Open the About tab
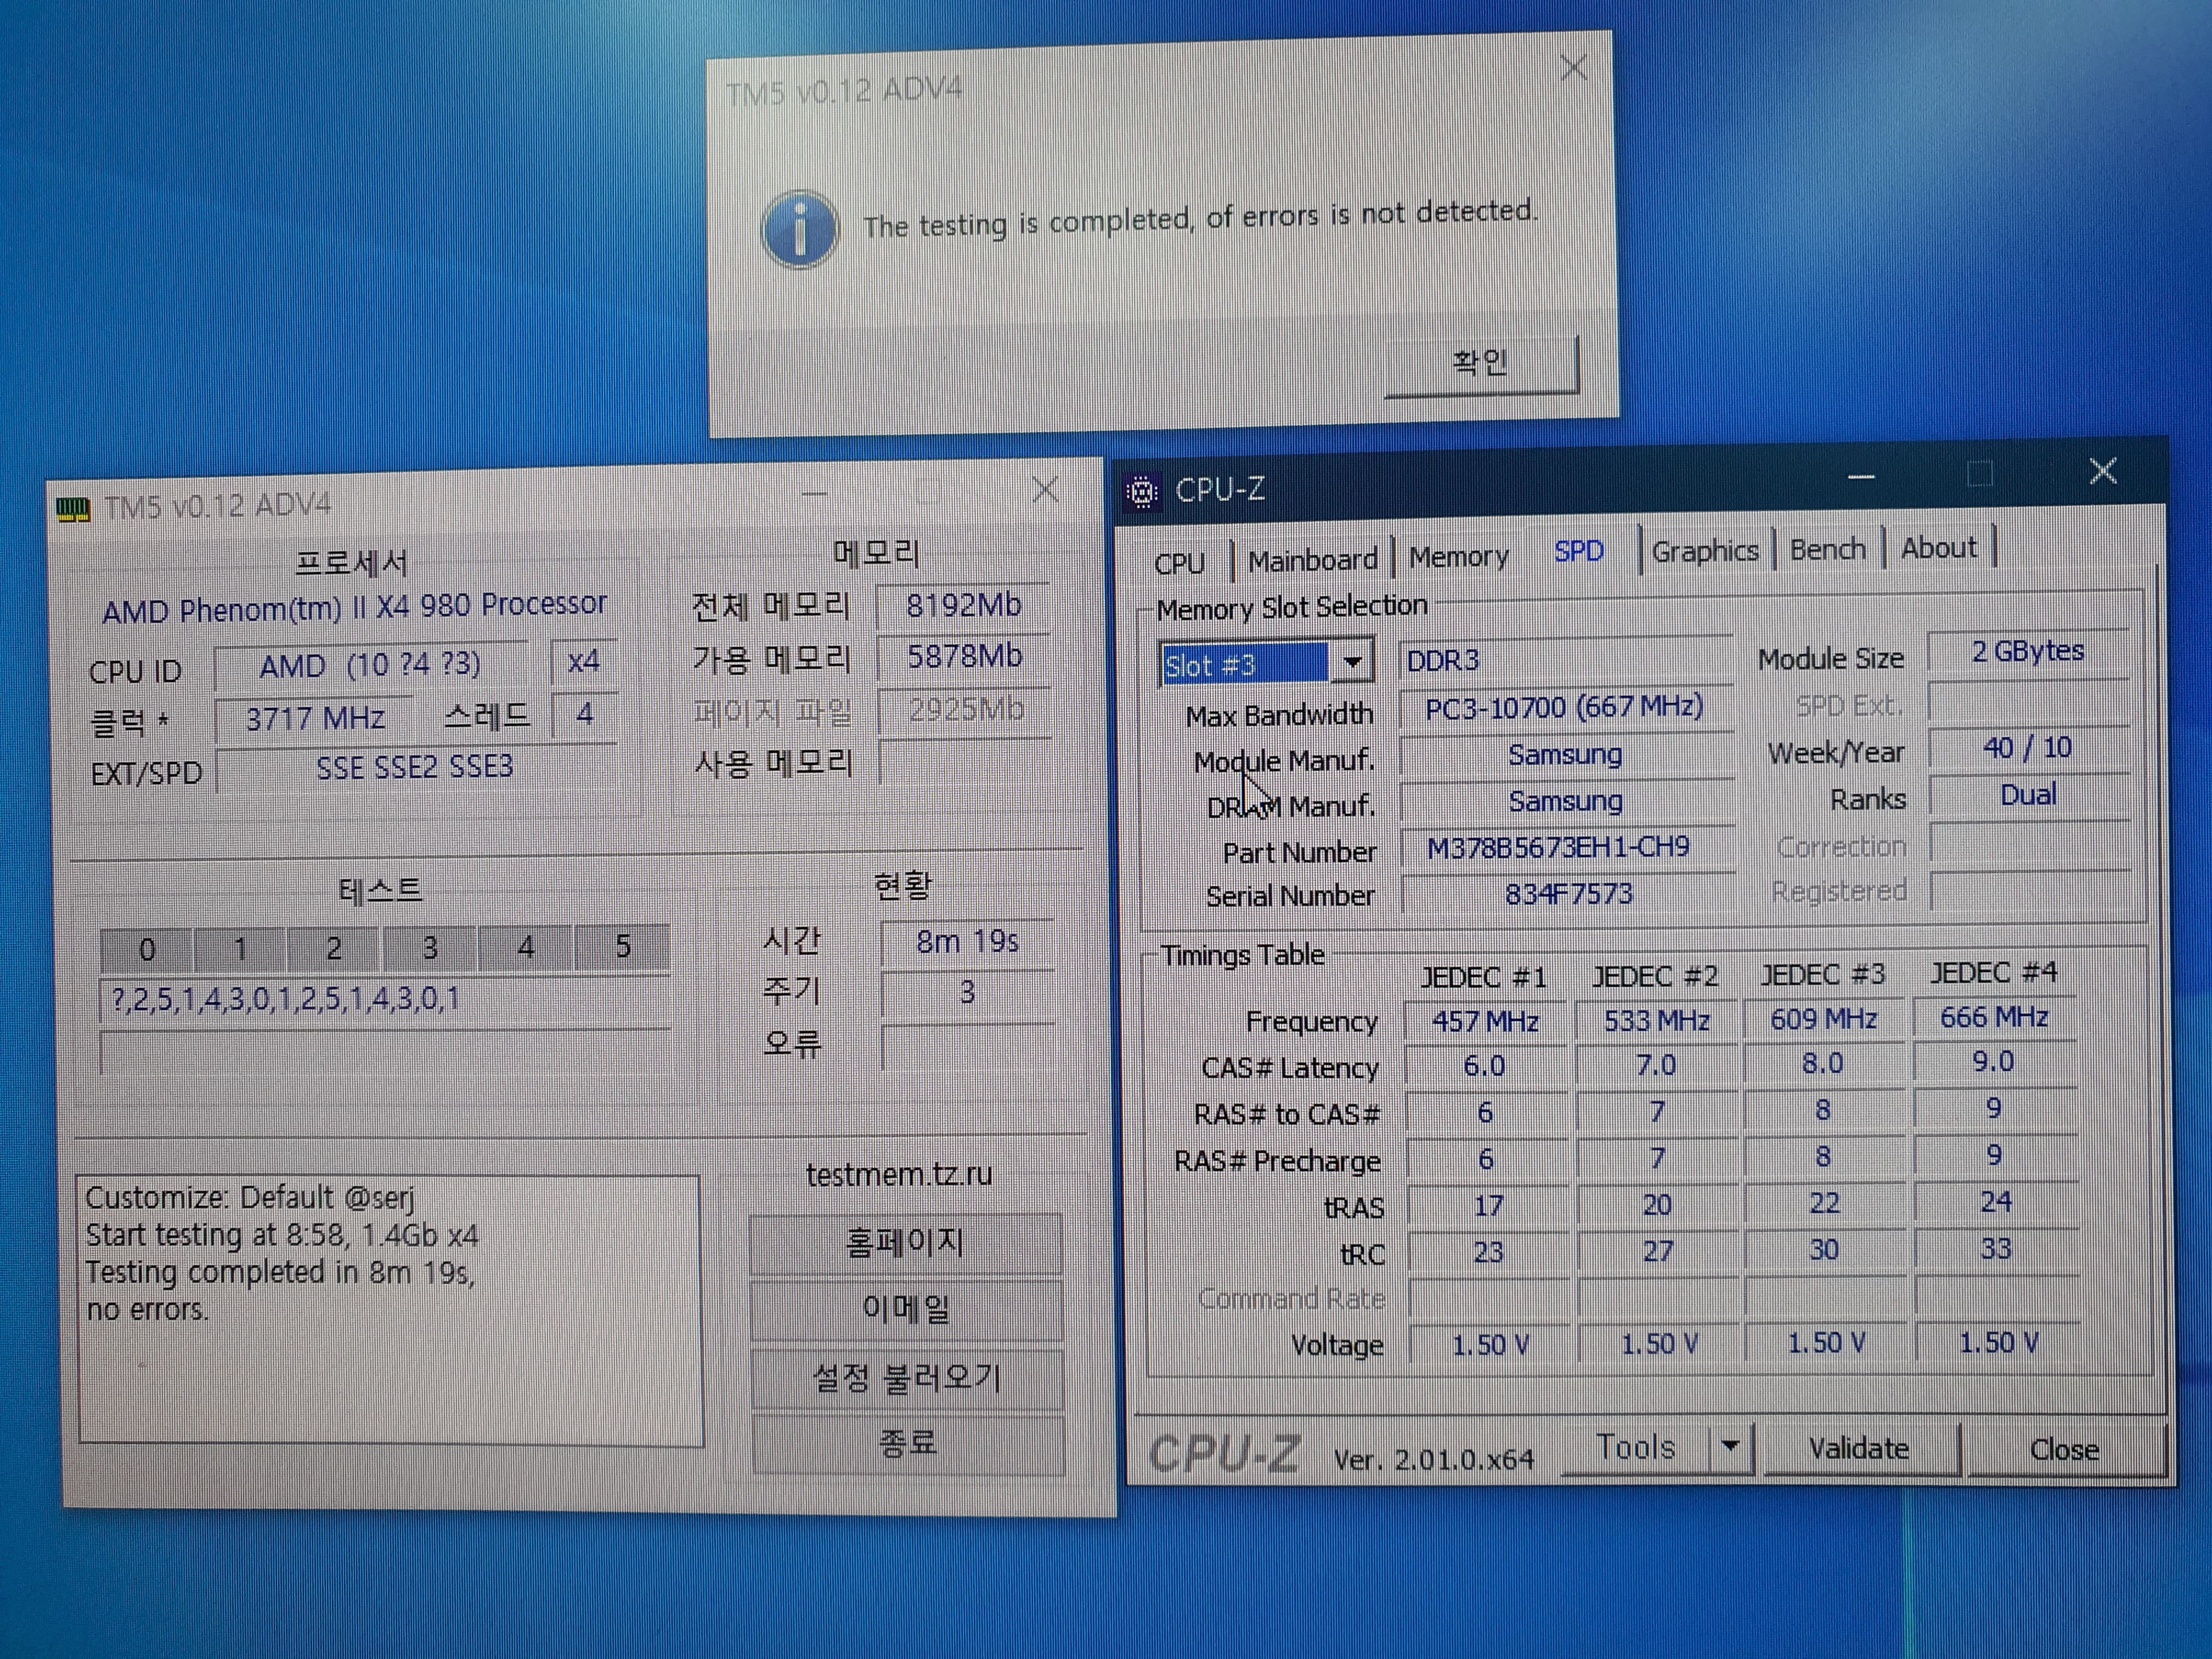The height and width of the screenshot is (1659, 2212). tap(1938, 548)
